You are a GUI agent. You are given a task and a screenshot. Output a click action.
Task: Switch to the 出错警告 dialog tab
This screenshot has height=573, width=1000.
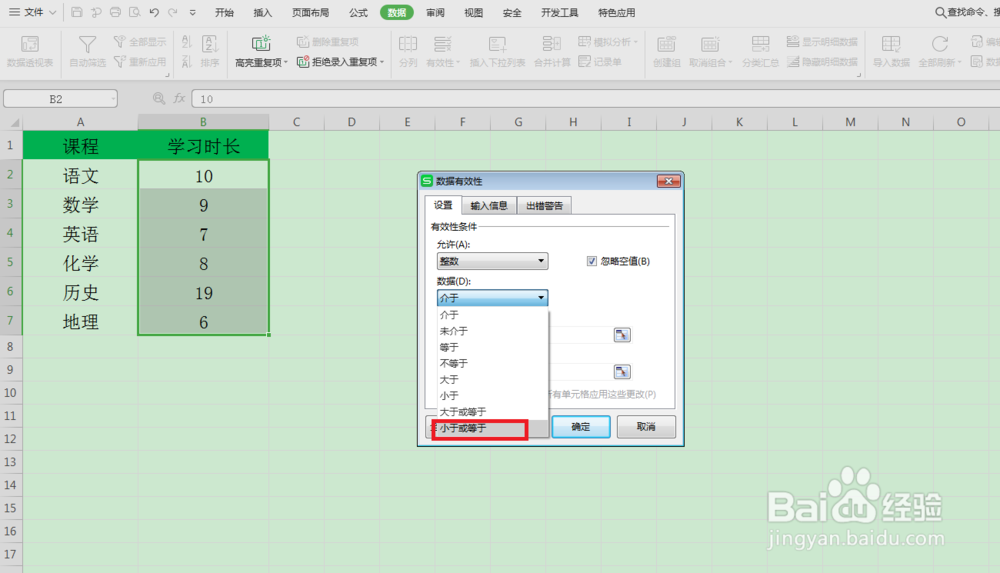(545, 205)
